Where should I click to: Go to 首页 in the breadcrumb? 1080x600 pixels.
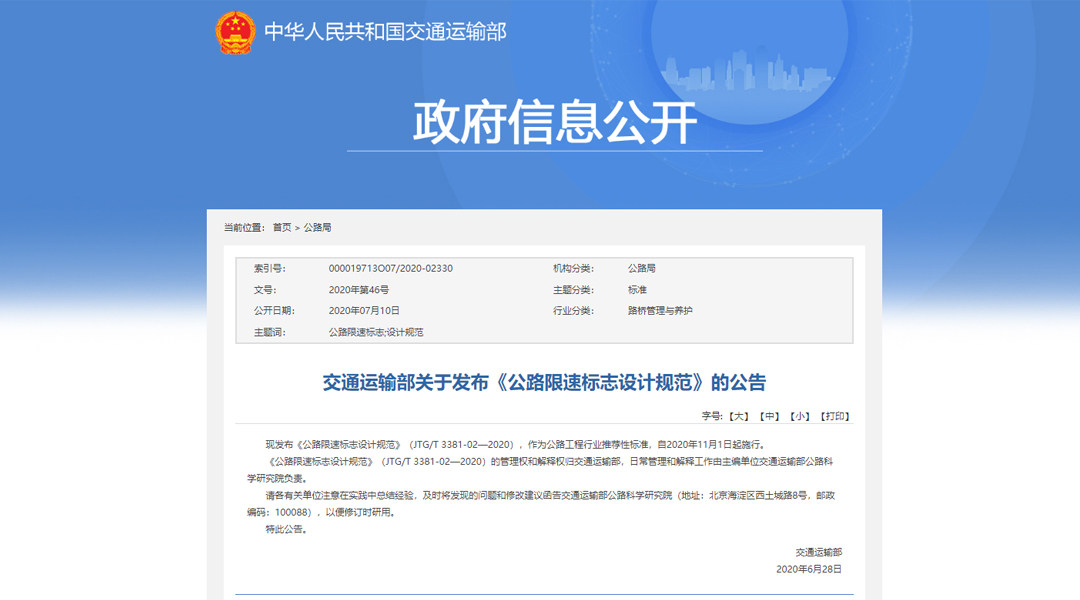pos(282,228)
